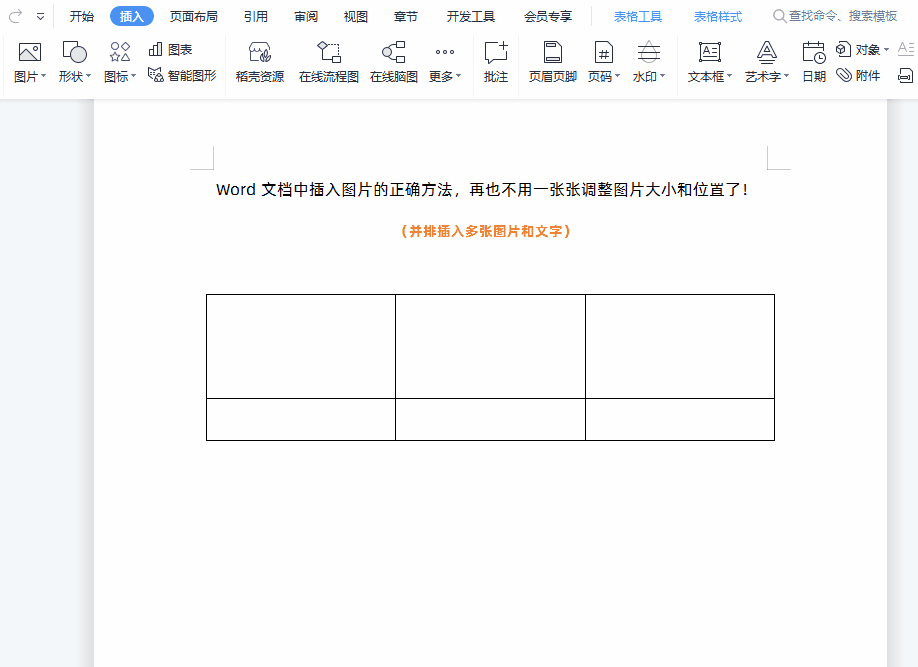Screen dimensions: 918x667
Task: Open the 表格样式 contextual tab
Action: tap(716, 16)
